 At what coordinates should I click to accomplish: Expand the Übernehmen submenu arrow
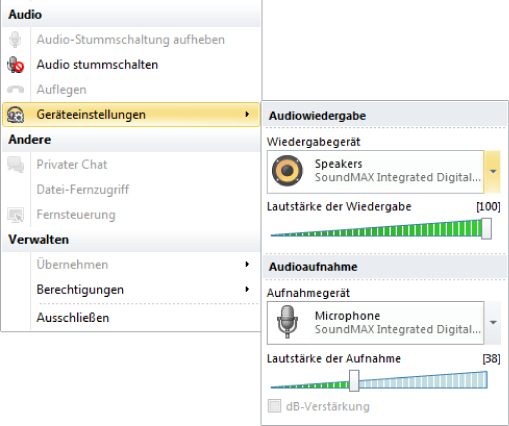(247, 264)
